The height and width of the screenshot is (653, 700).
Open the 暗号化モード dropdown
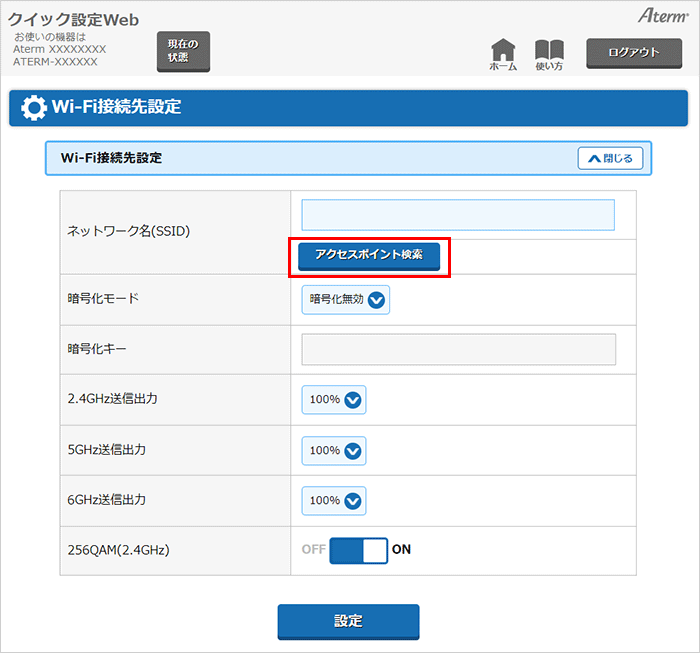346,299
